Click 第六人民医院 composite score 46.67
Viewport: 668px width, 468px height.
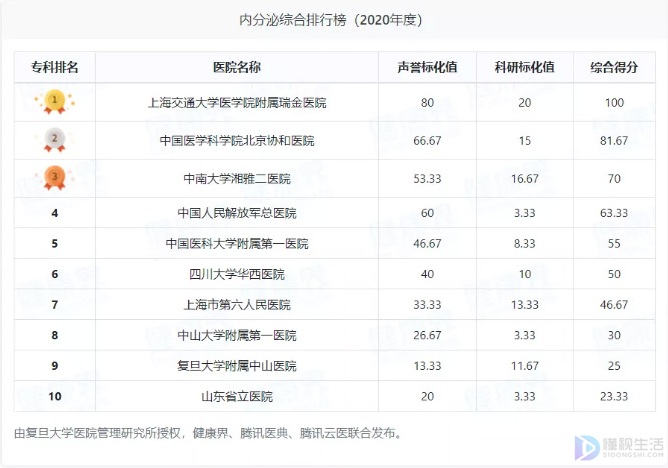click(614, 305)
